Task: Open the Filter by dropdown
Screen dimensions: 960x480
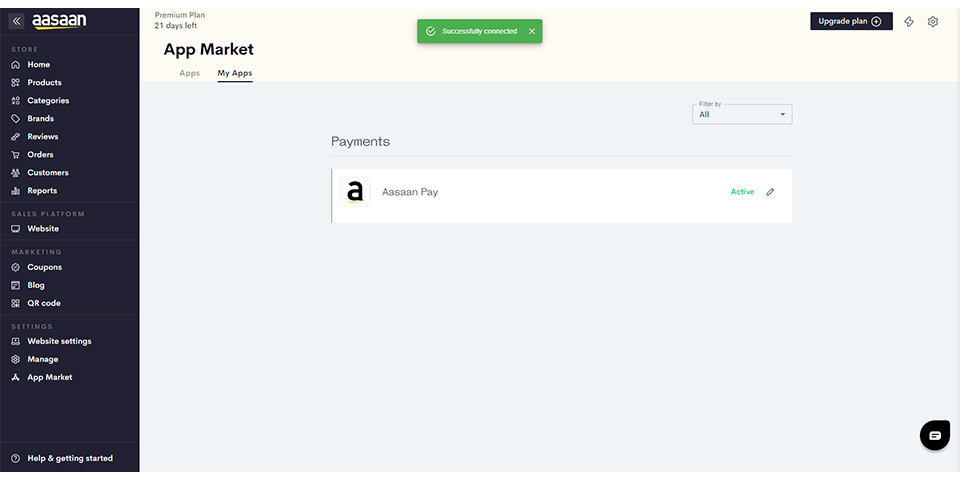Action: point(742,114)
